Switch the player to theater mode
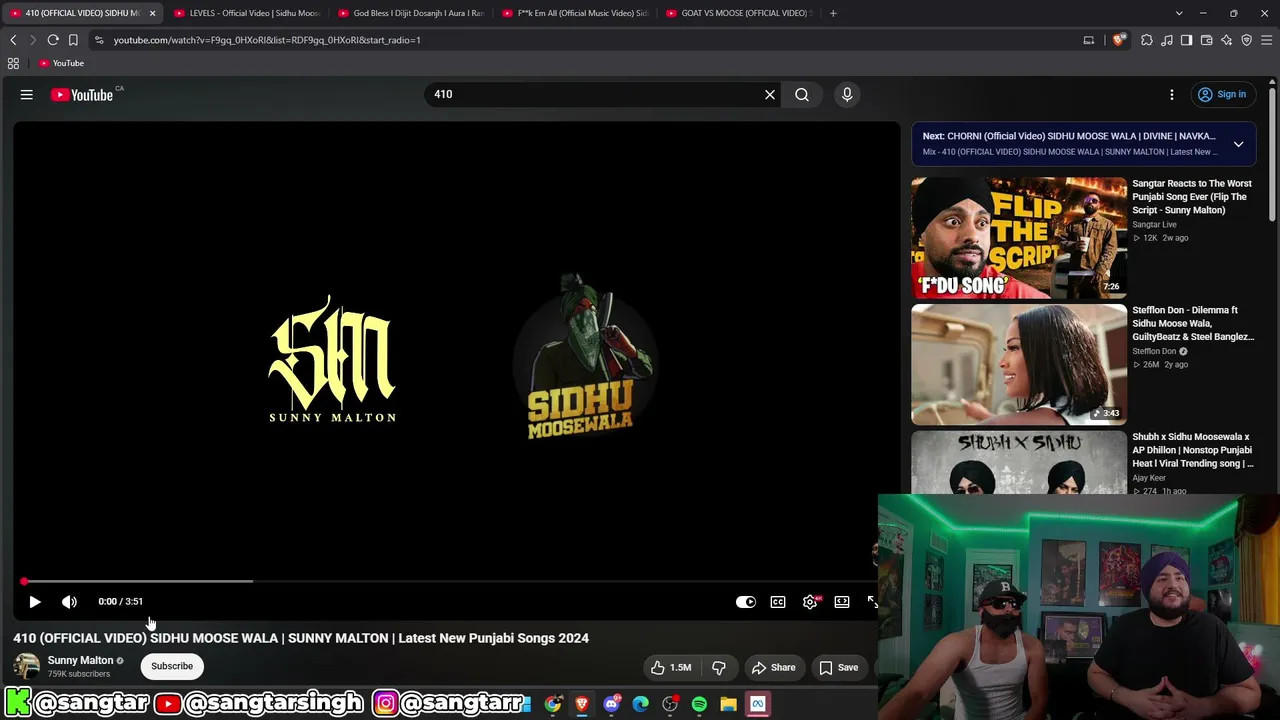Screen dimensions: 1280x720 click(x=842, y=602)
